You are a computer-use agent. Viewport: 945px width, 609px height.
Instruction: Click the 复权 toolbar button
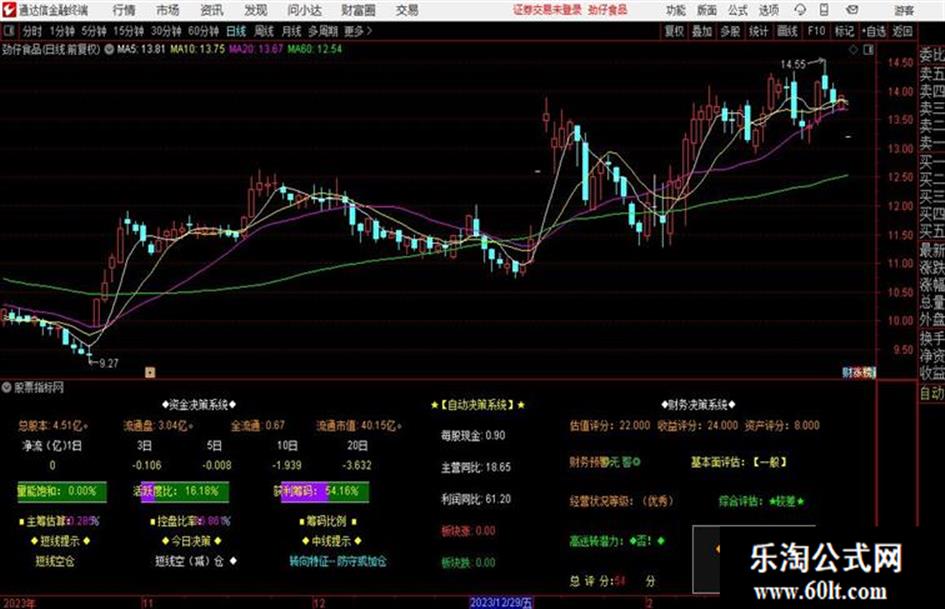[x=674, y=31]
